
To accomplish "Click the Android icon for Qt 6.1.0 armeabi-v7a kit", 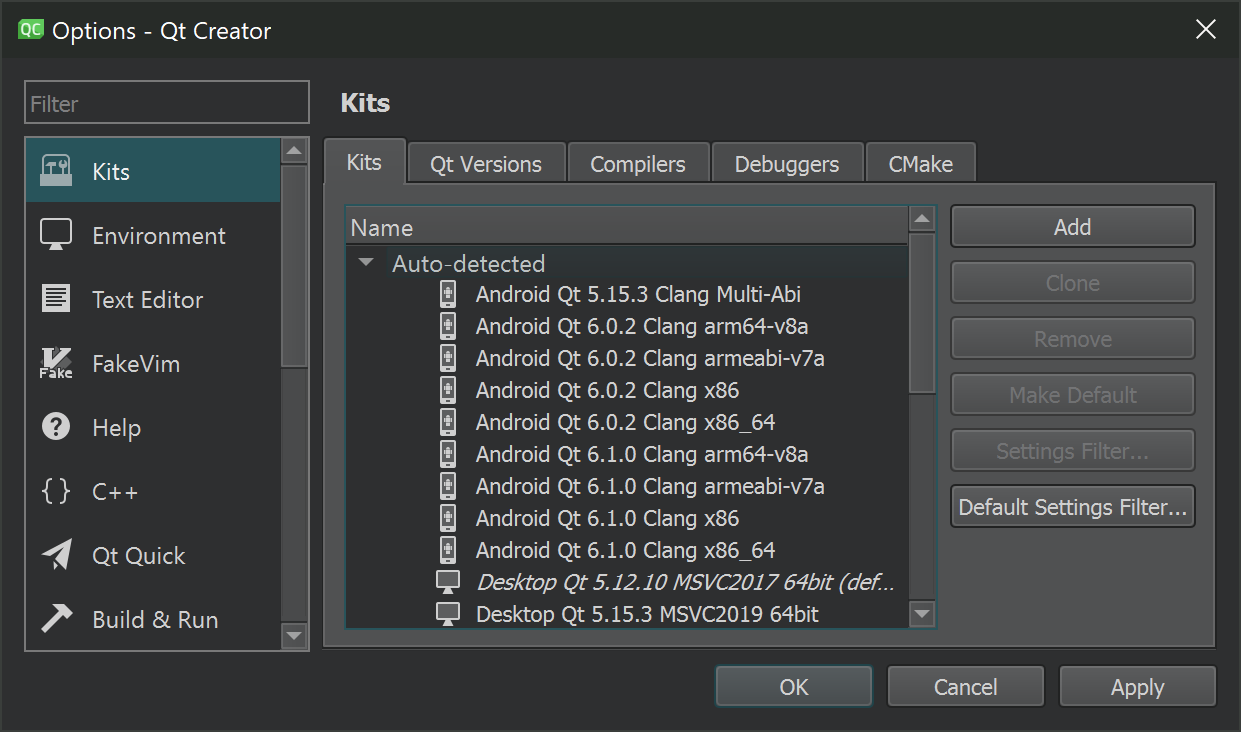I will (x=448, y=486).
